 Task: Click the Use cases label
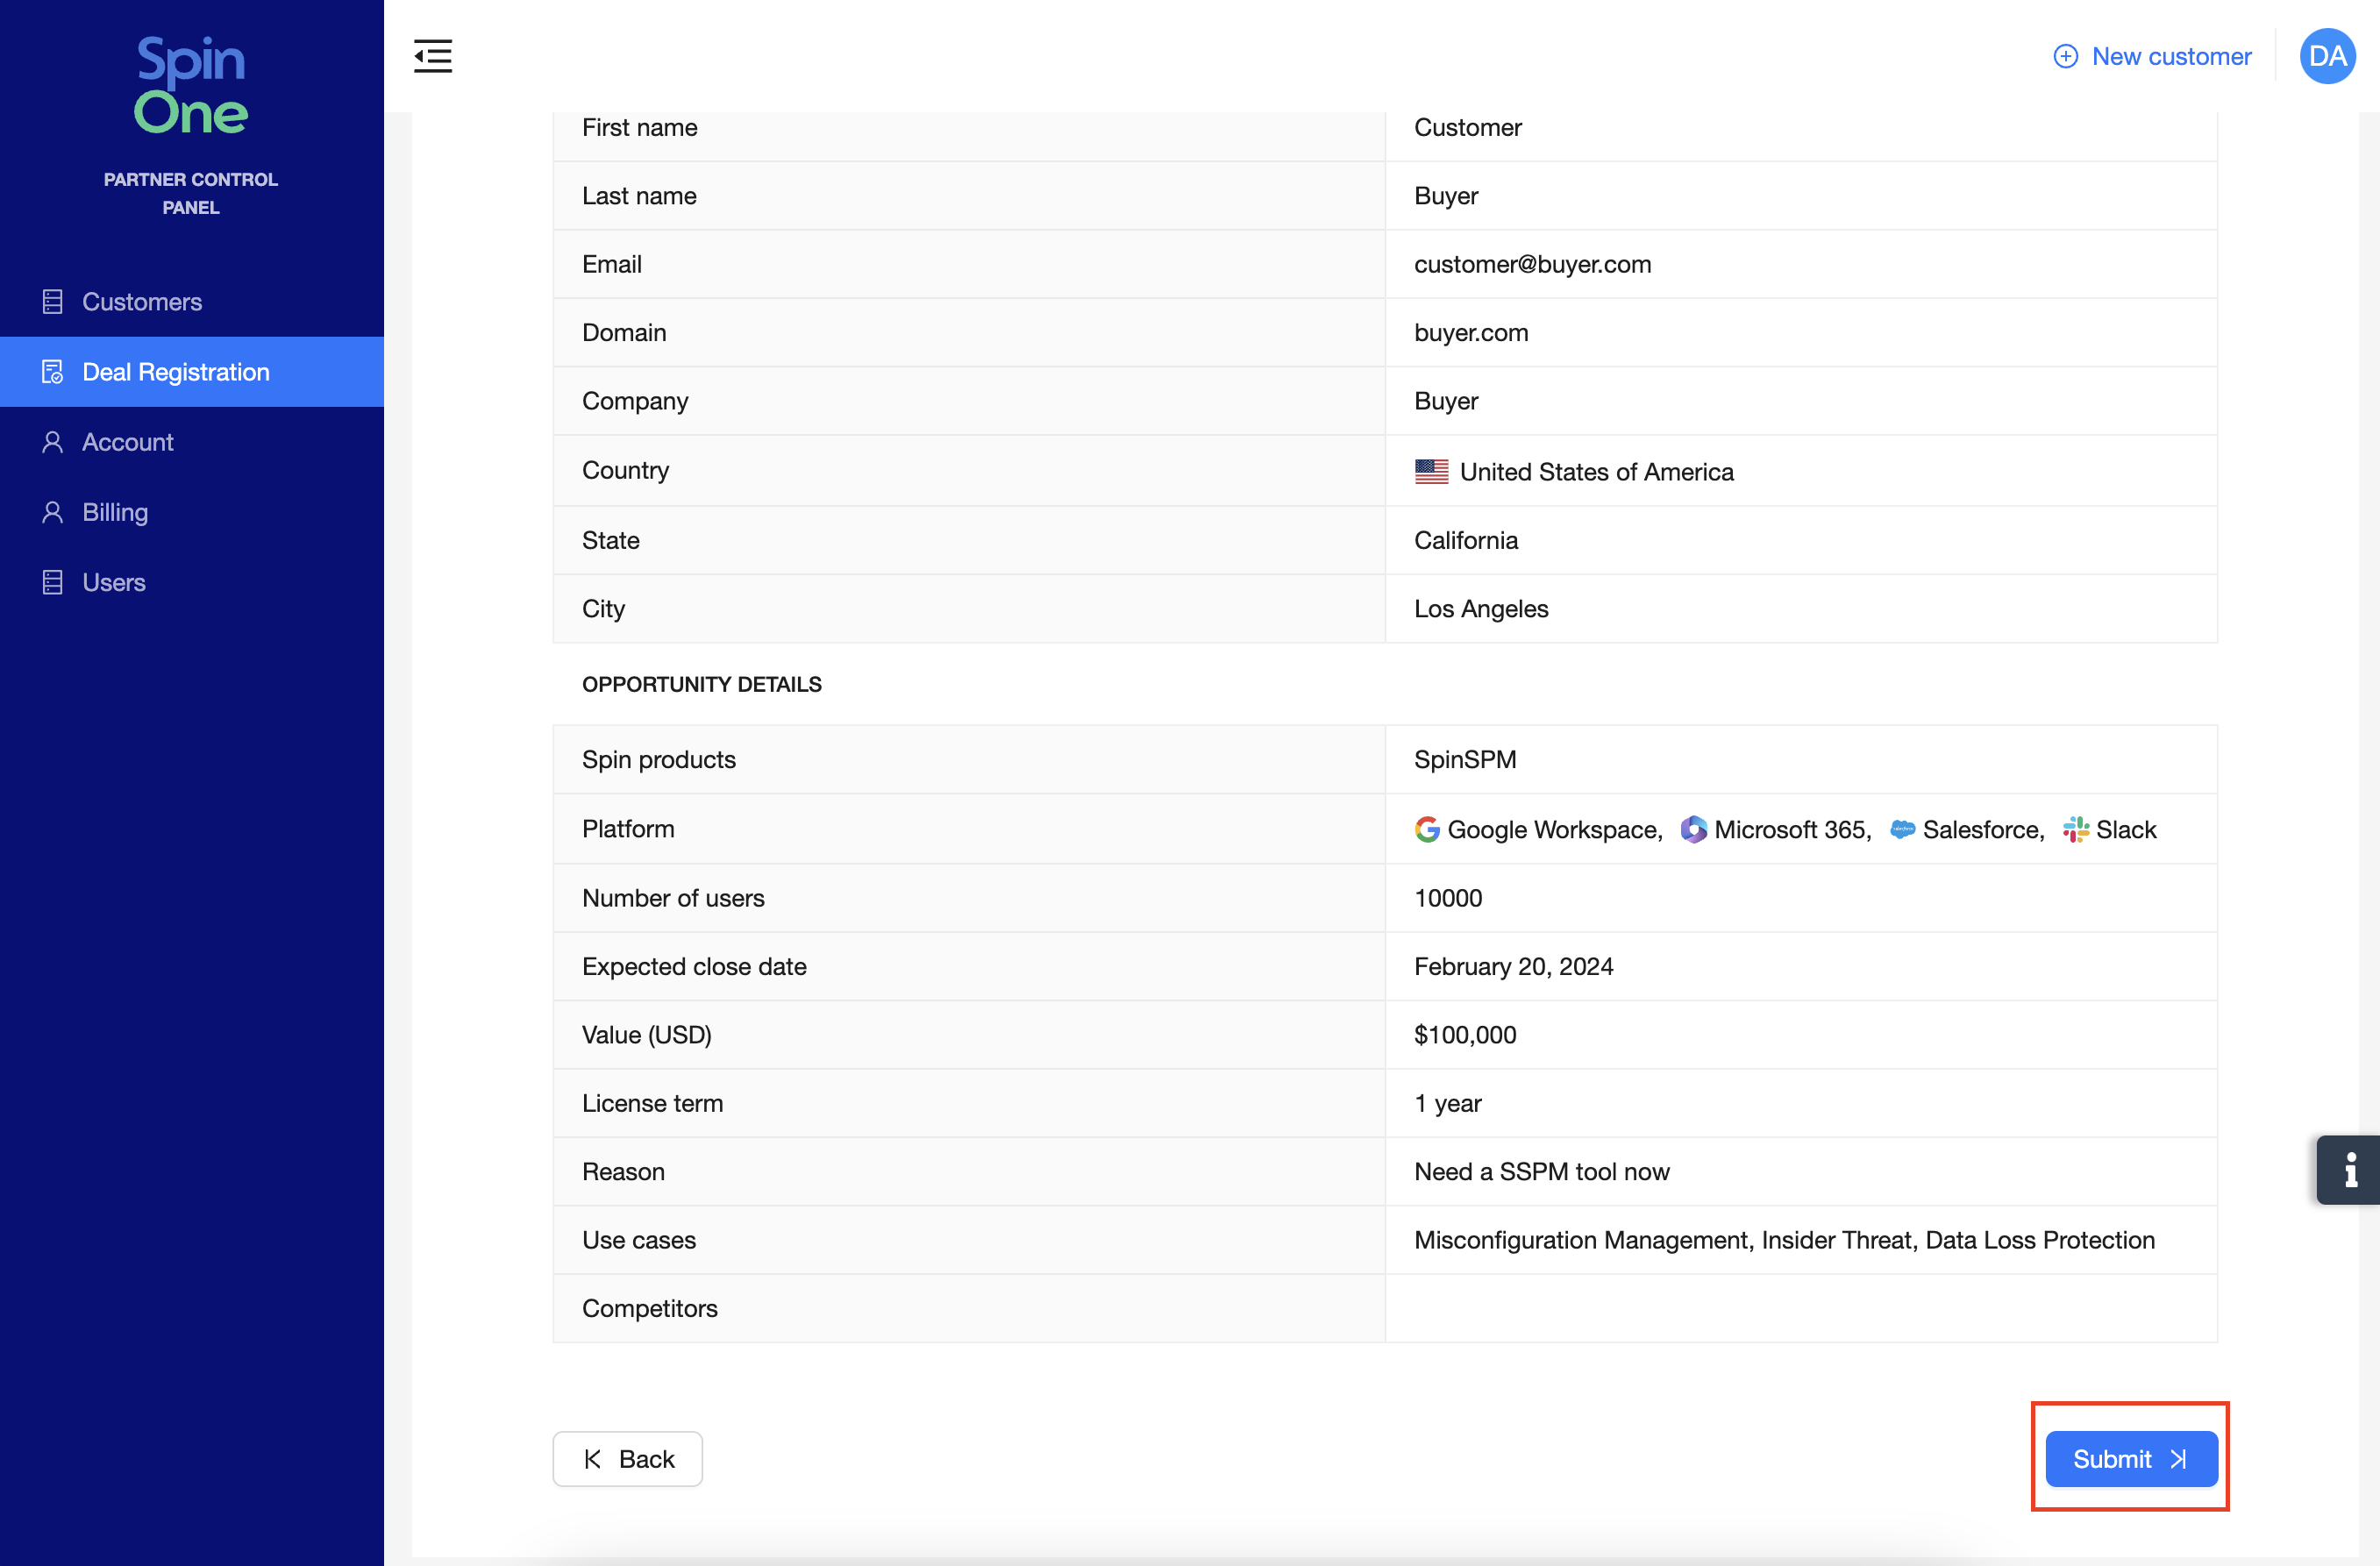pyautogui.click(x=638, y=1240)
